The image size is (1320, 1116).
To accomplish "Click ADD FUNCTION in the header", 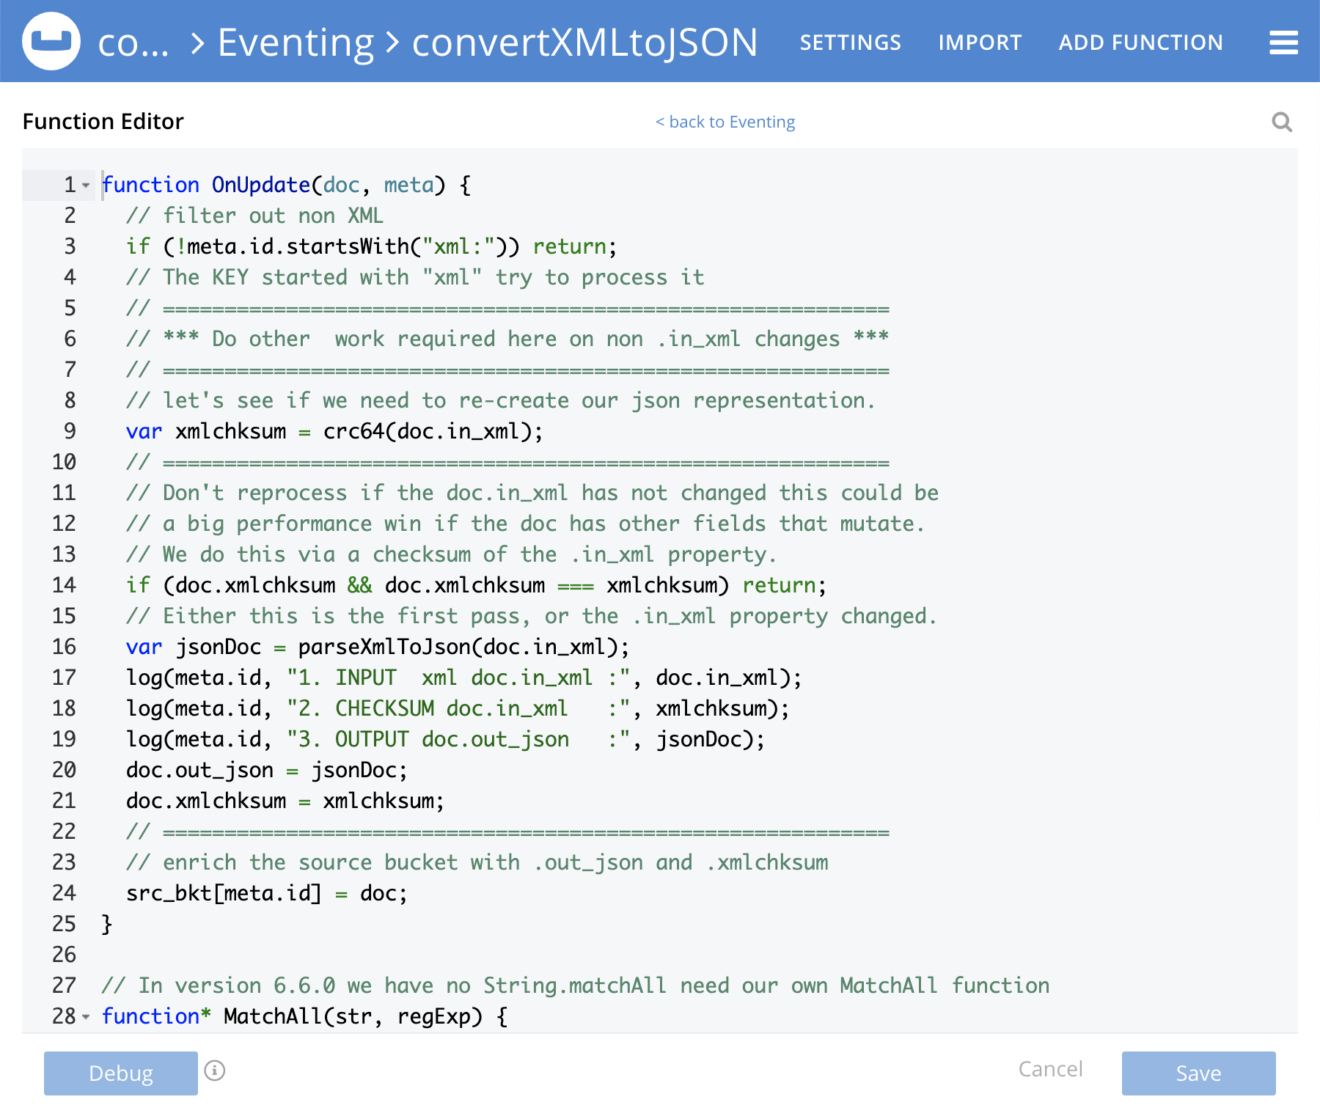I will 1140,42.
